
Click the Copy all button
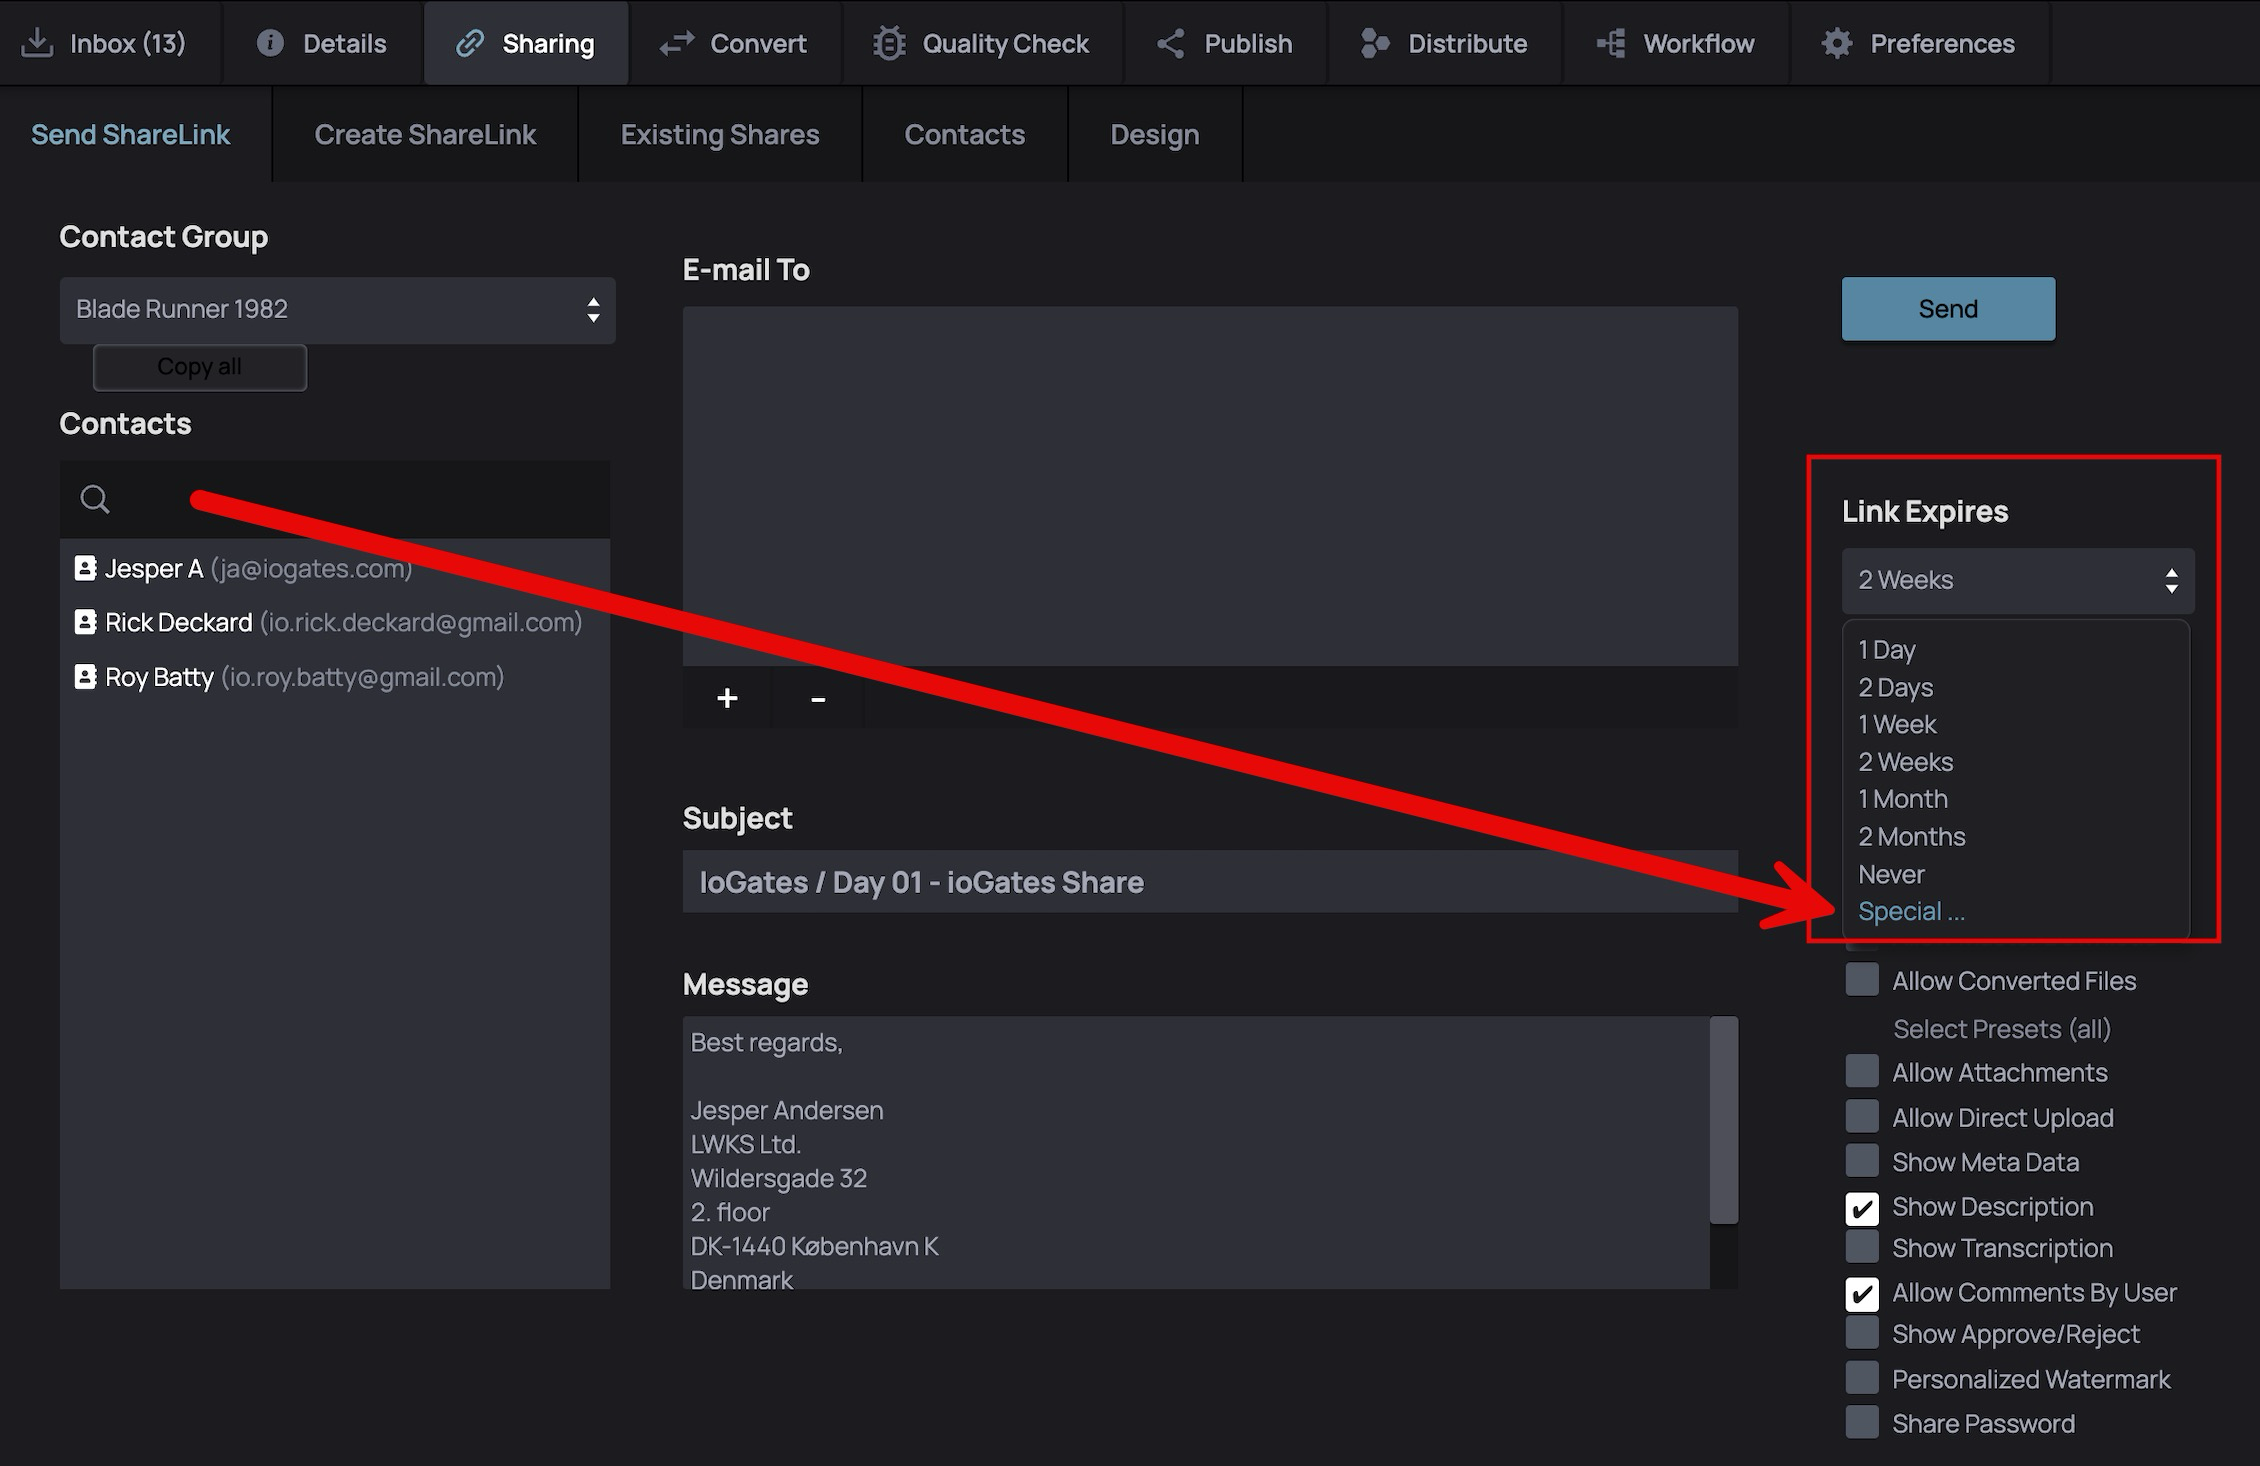(x=199, y=367)
